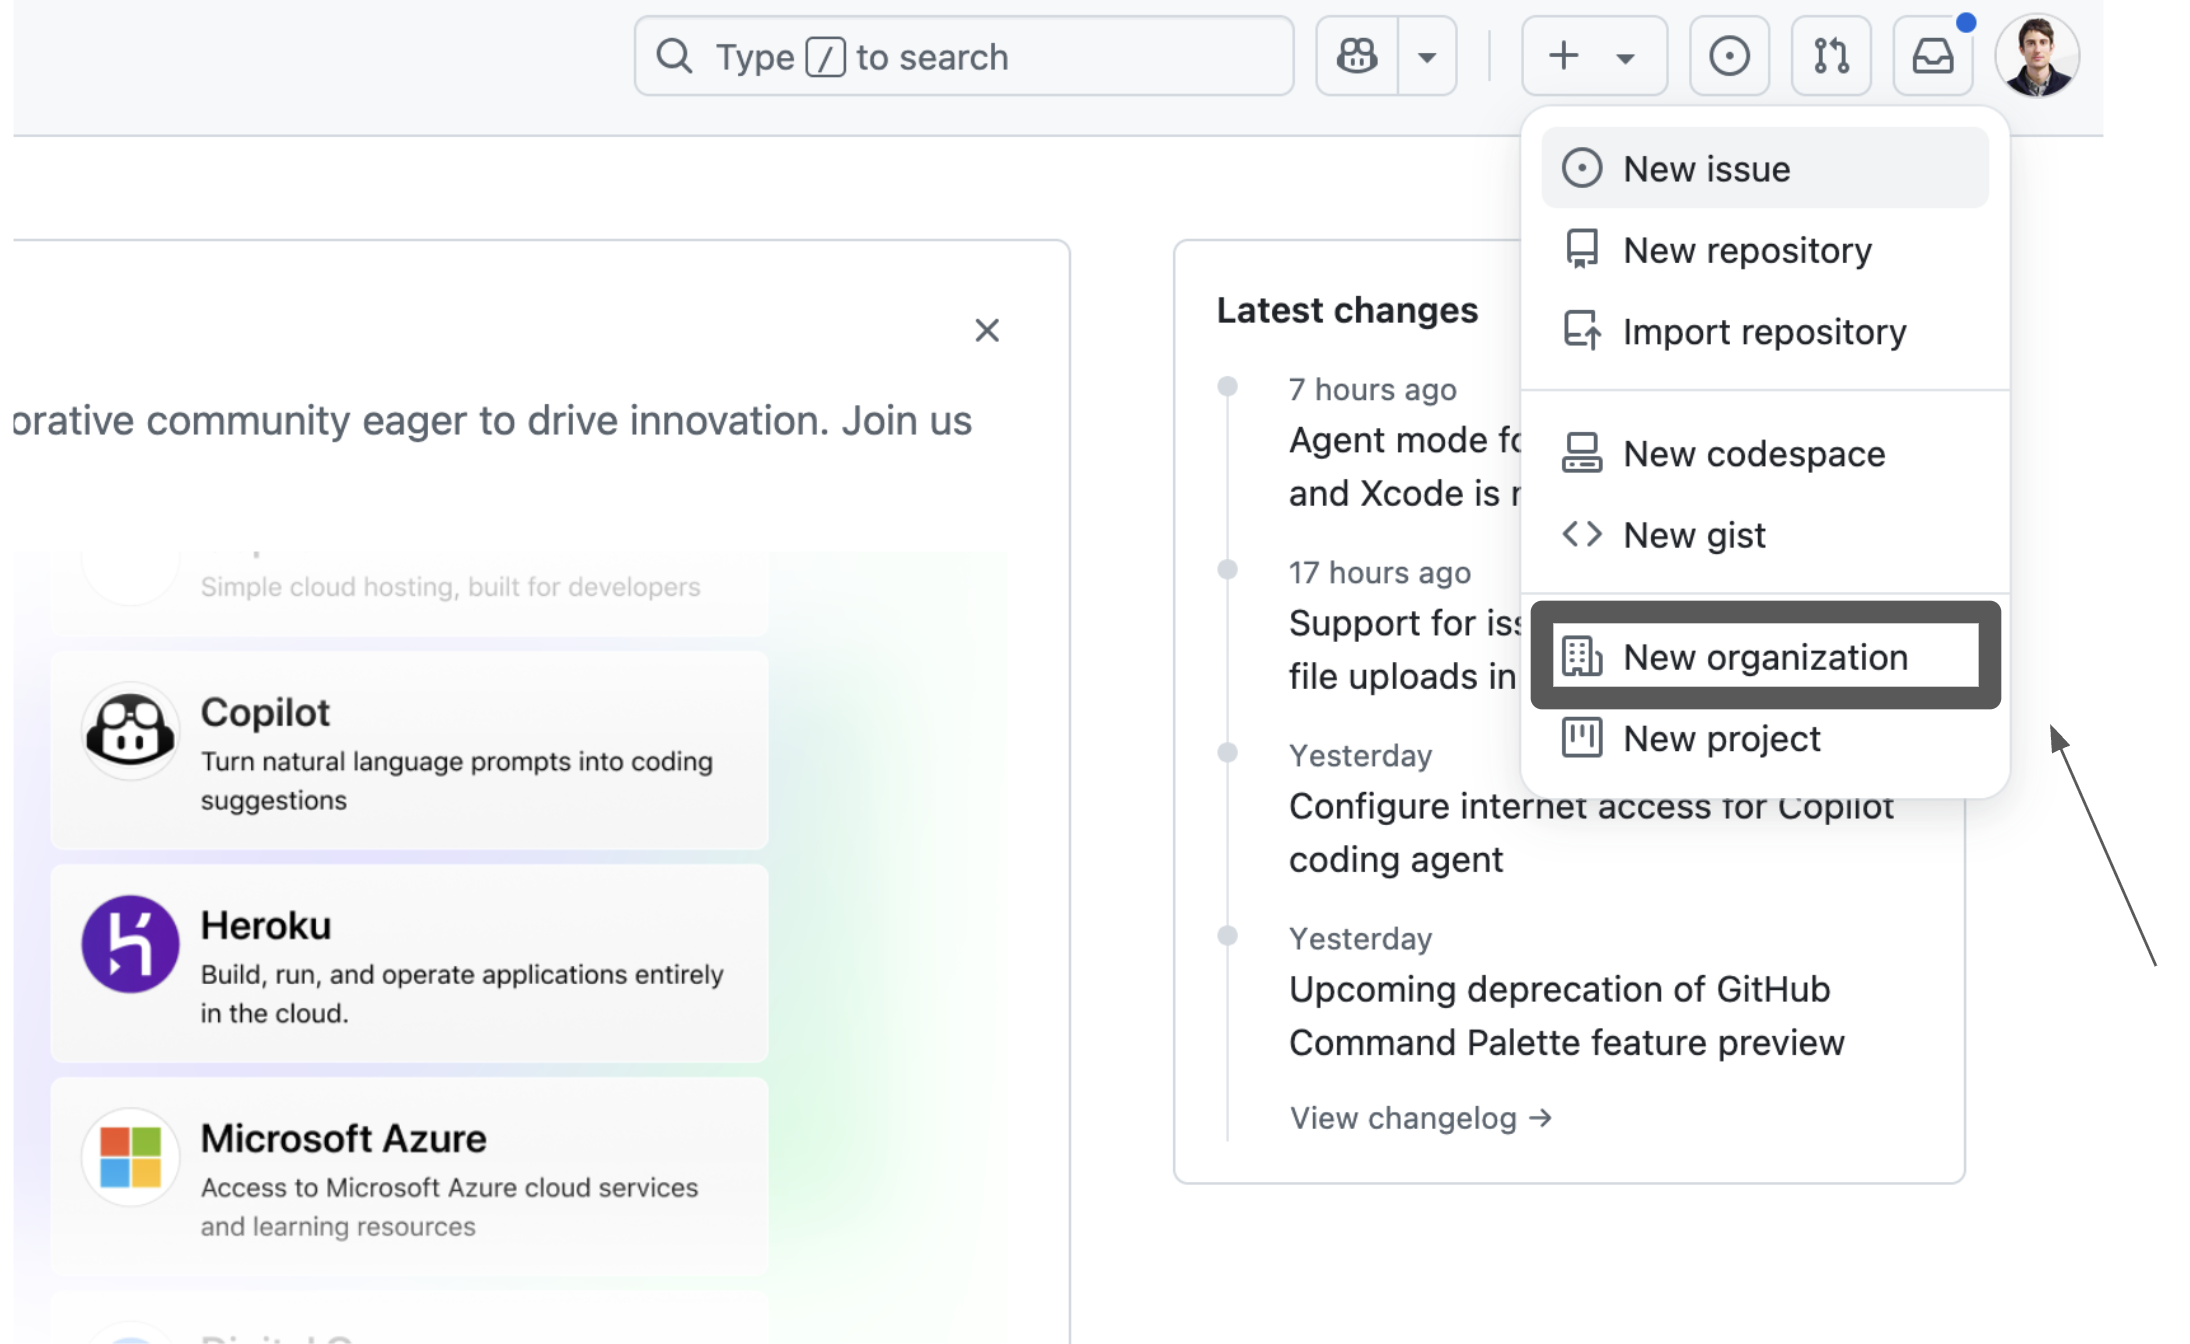
Task: Select New organization menu item
Action: (x=1765, y=657)
